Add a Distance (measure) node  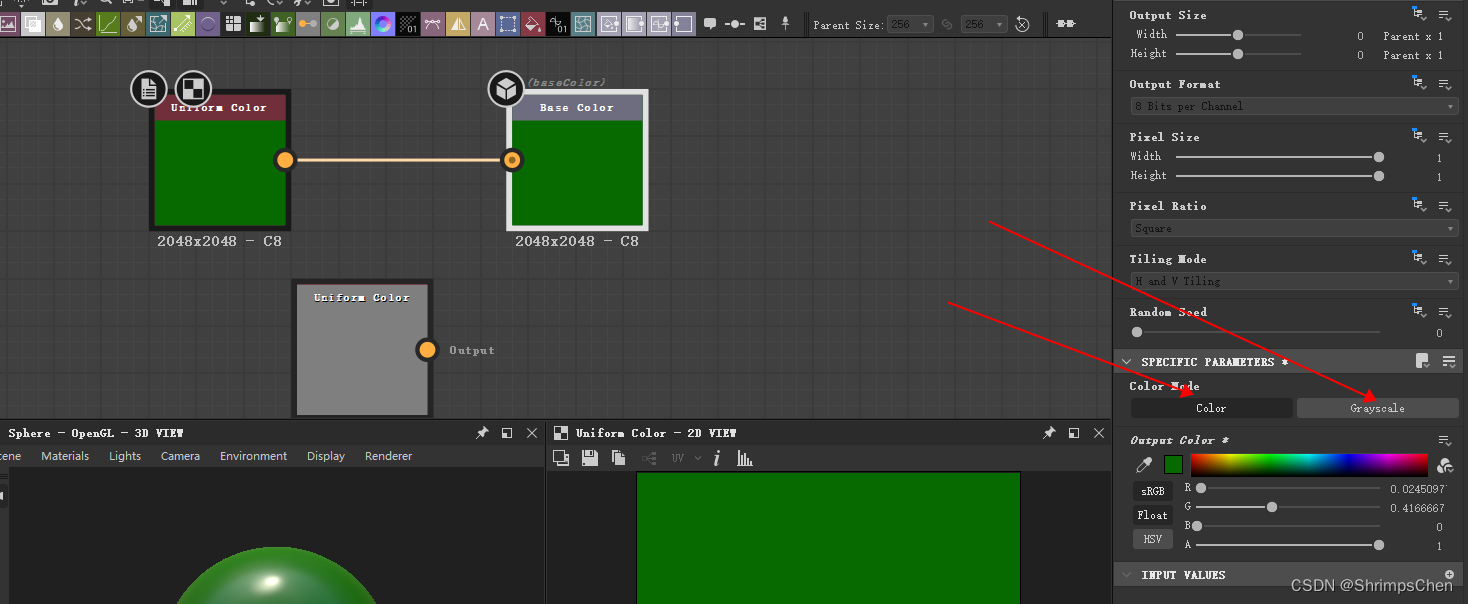coord(183,24)
